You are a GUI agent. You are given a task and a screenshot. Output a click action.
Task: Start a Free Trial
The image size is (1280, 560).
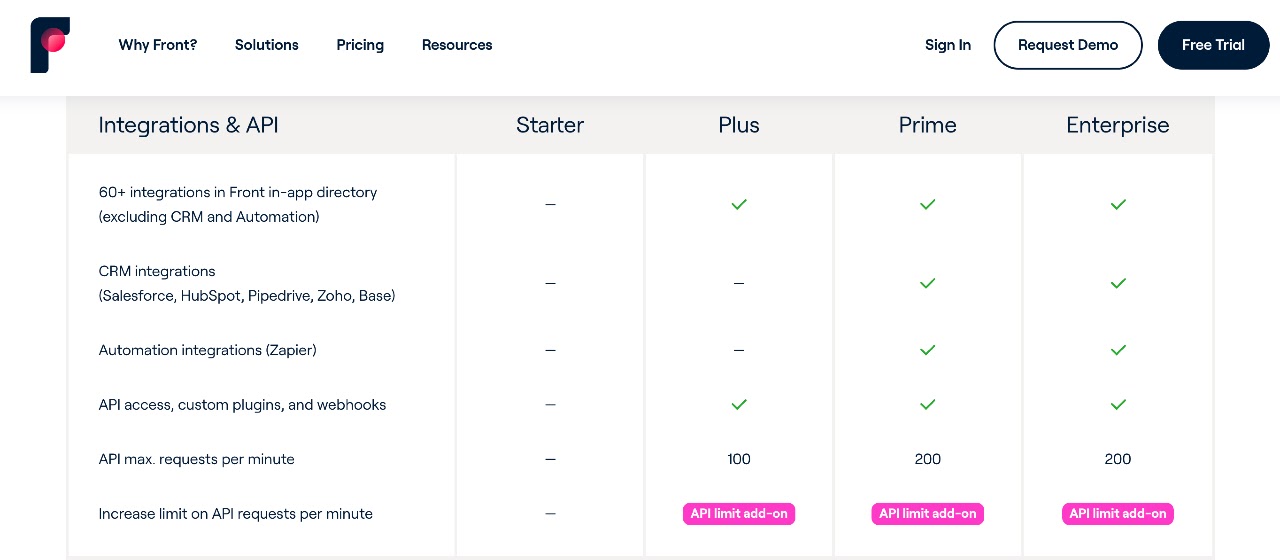[x=1213, y=45]
